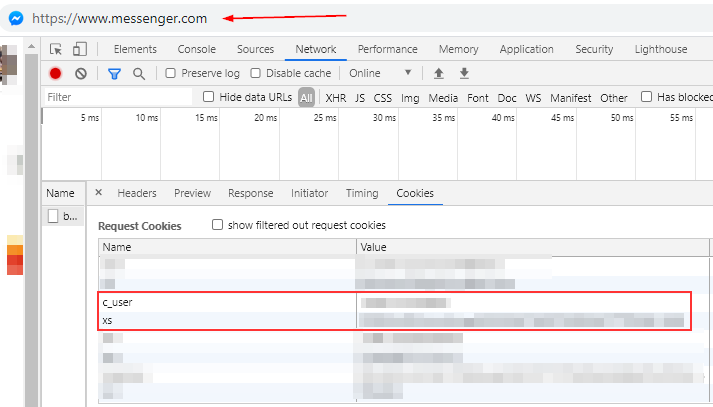Toggle the device toolbar icon

click(80, 49)
